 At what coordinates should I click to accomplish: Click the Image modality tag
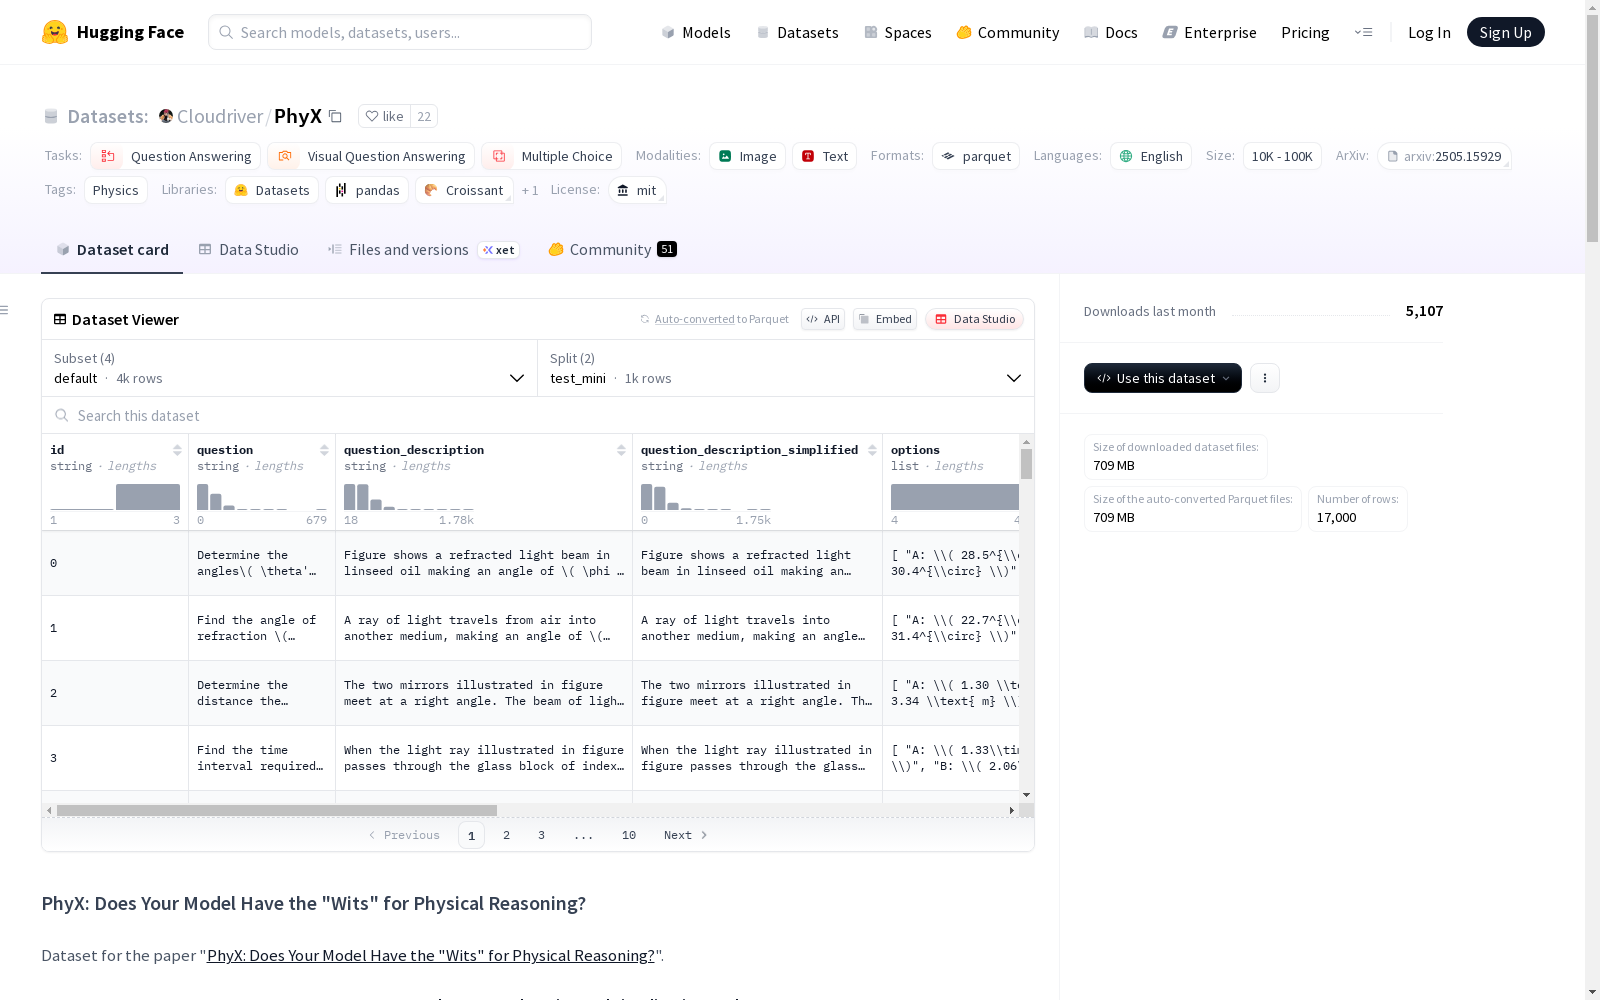[x=747, y=156]
